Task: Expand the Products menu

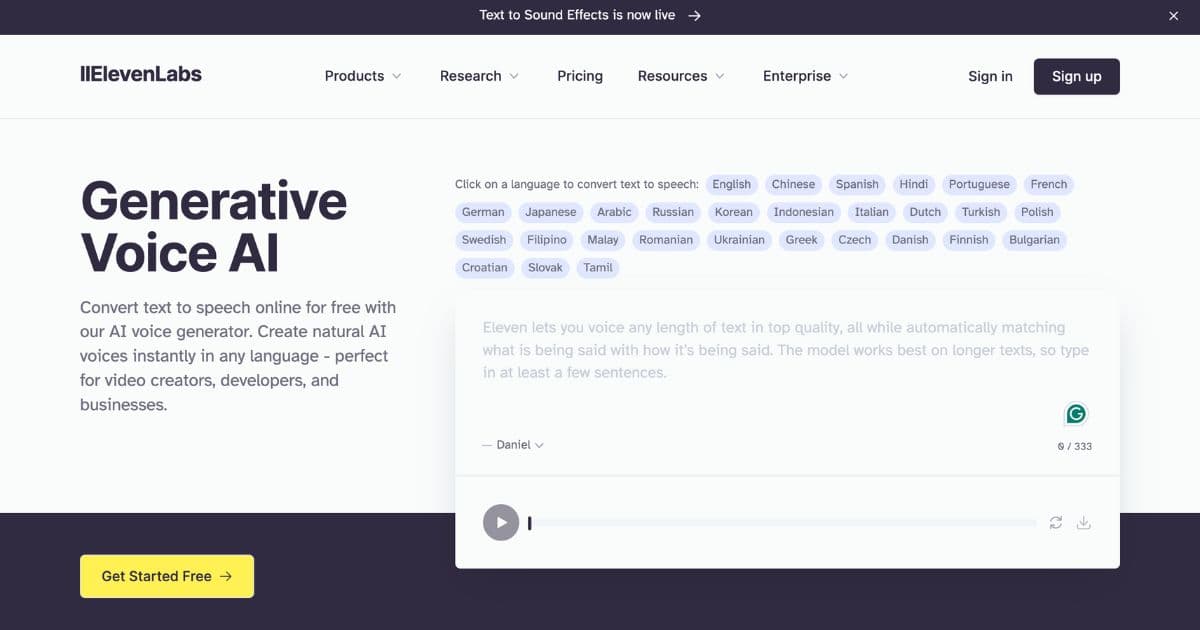Action: 363,76
